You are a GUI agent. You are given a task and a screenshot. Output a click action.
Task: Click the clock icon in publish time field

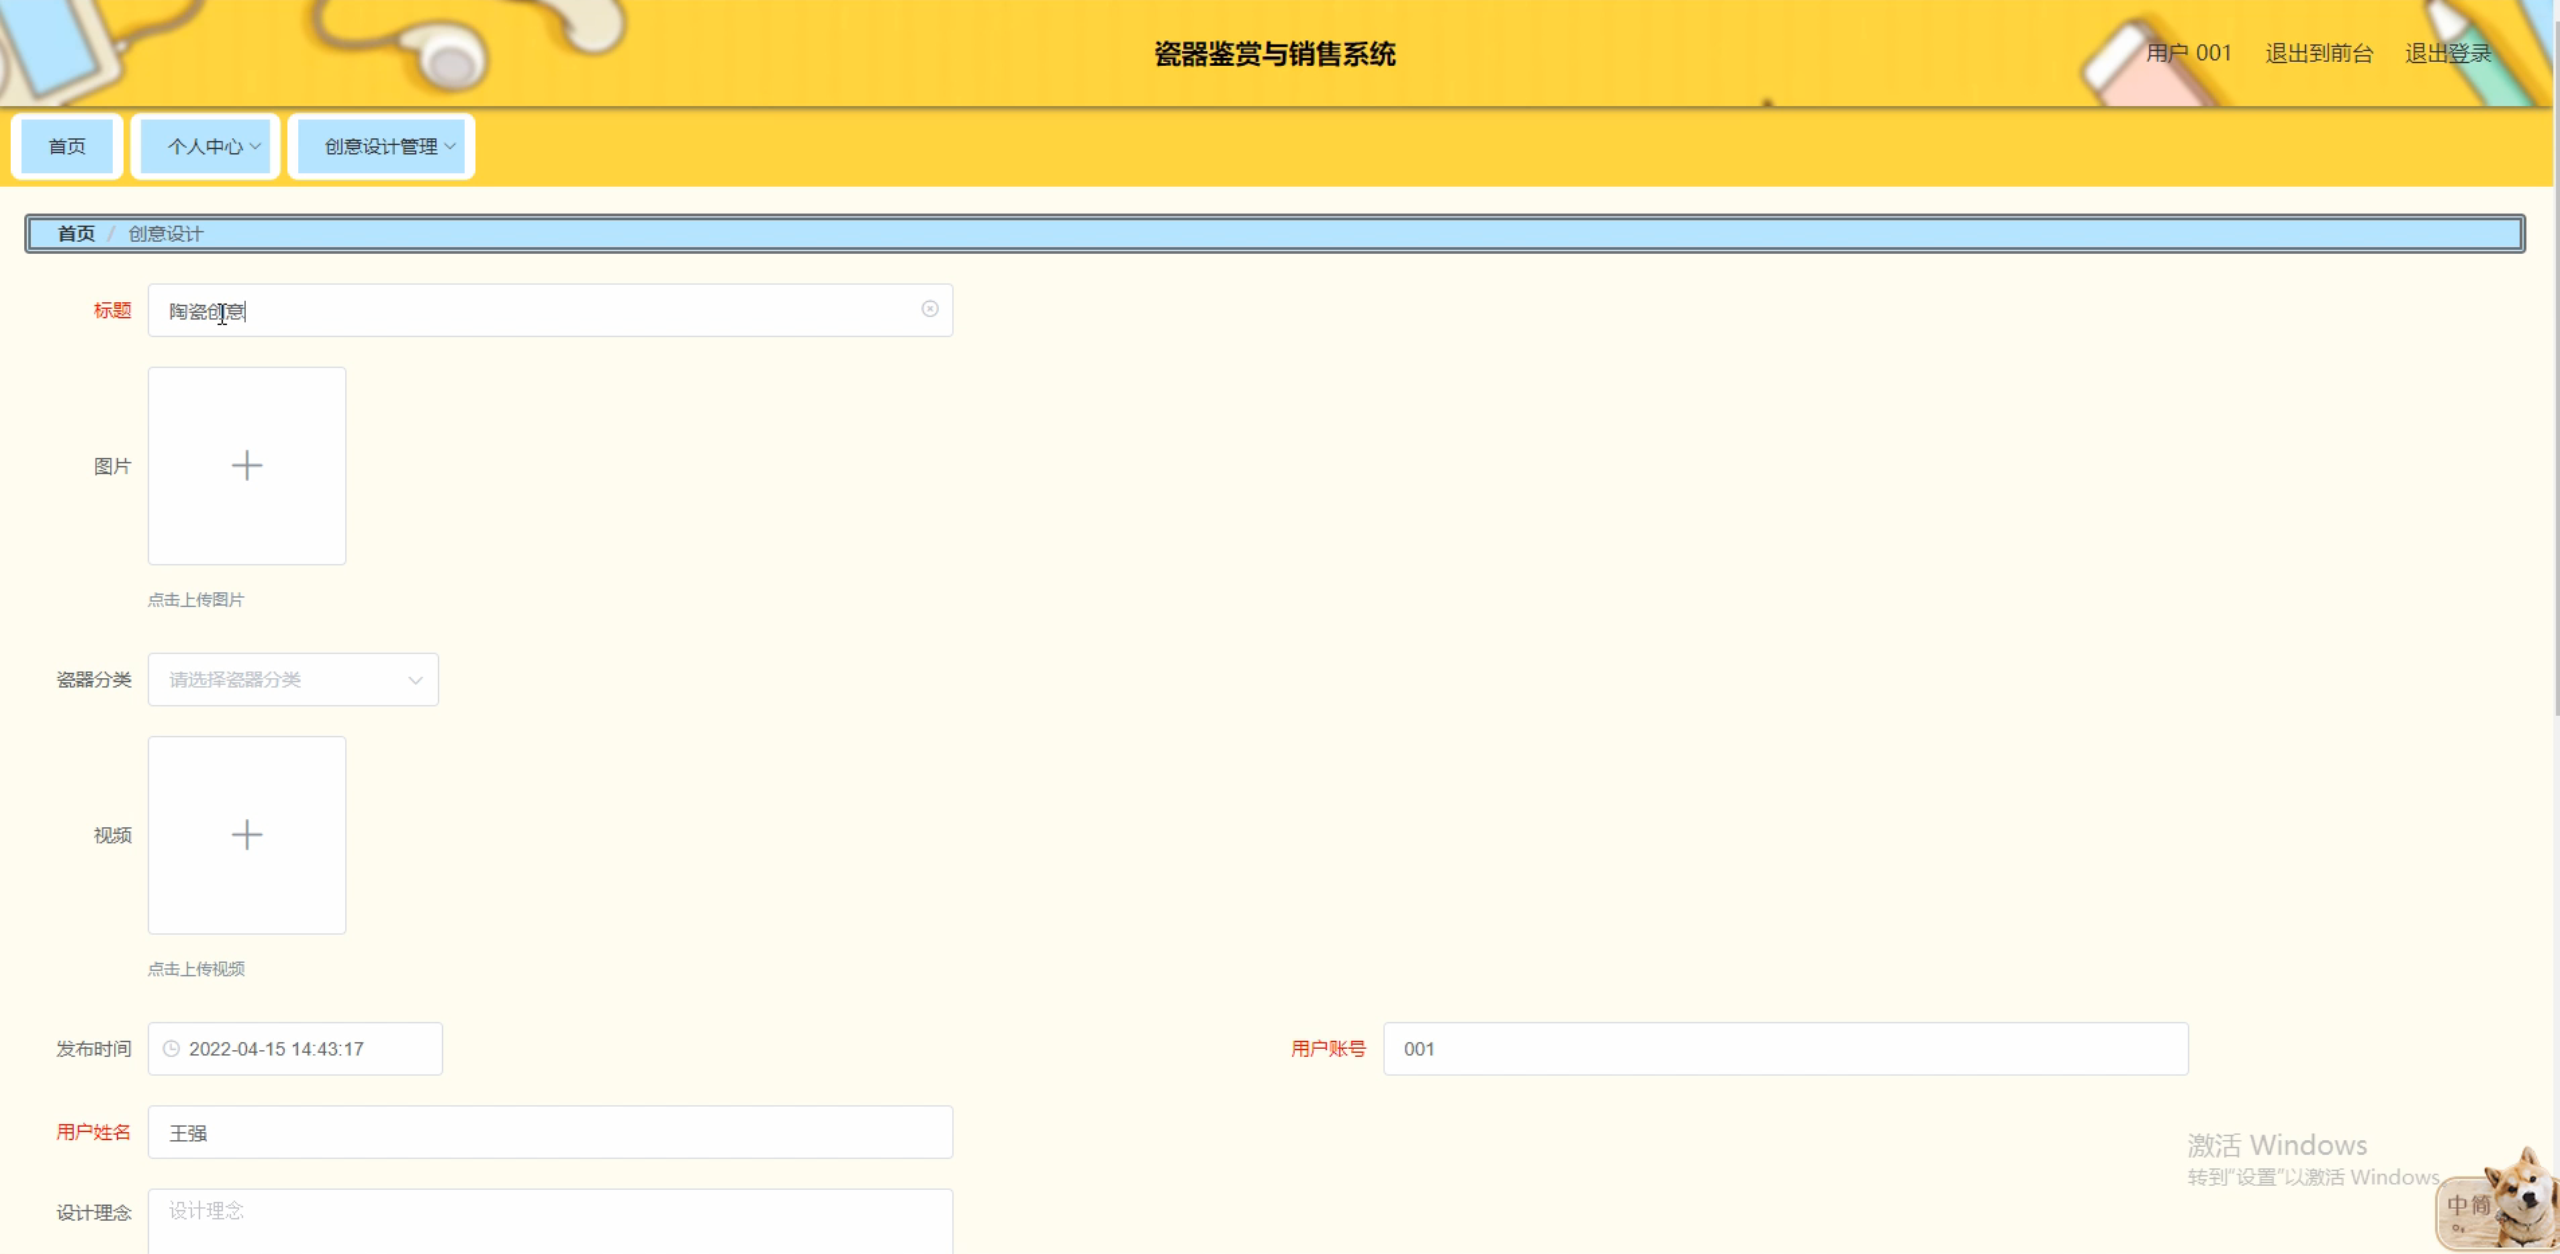pos(171,1048)
